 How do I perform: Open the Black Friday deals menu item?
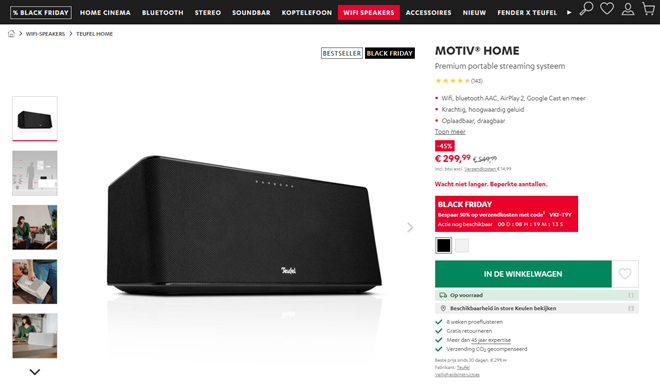41,13
